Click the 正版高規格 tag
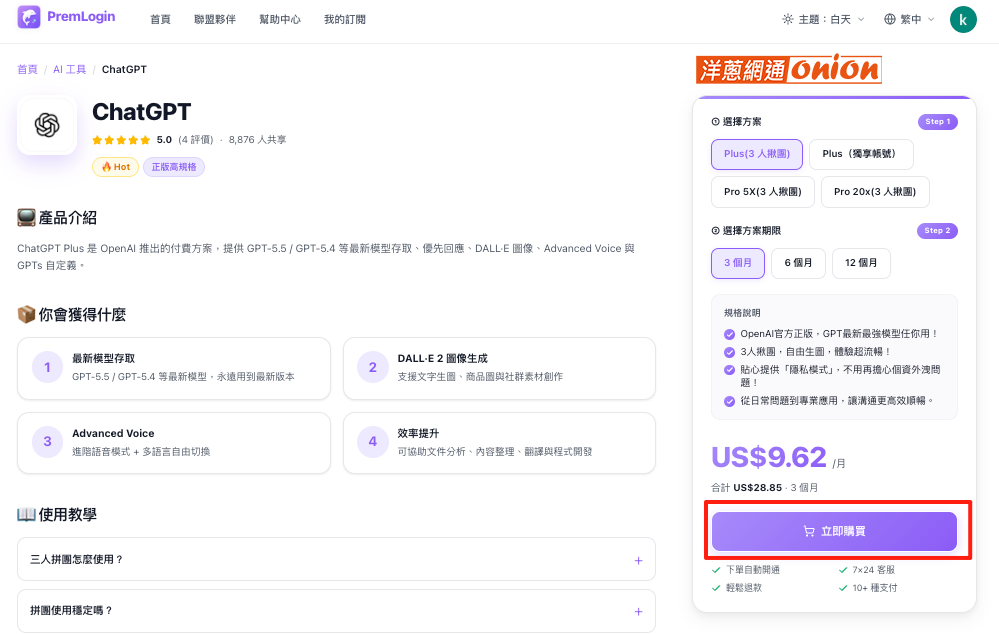 (174, 167)
